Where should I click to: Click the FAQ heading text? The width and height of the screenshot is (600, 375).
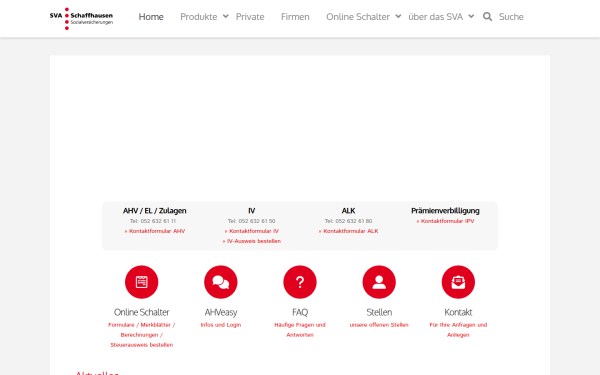pyautogui.click(x=300, y=312)
